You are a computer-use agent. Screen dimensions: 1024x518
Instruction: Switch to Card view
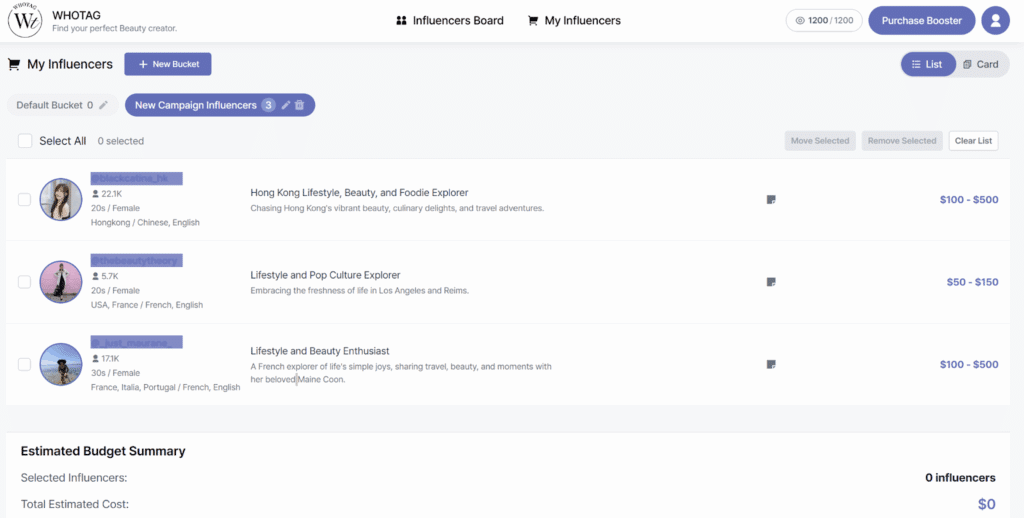(980, 64)
